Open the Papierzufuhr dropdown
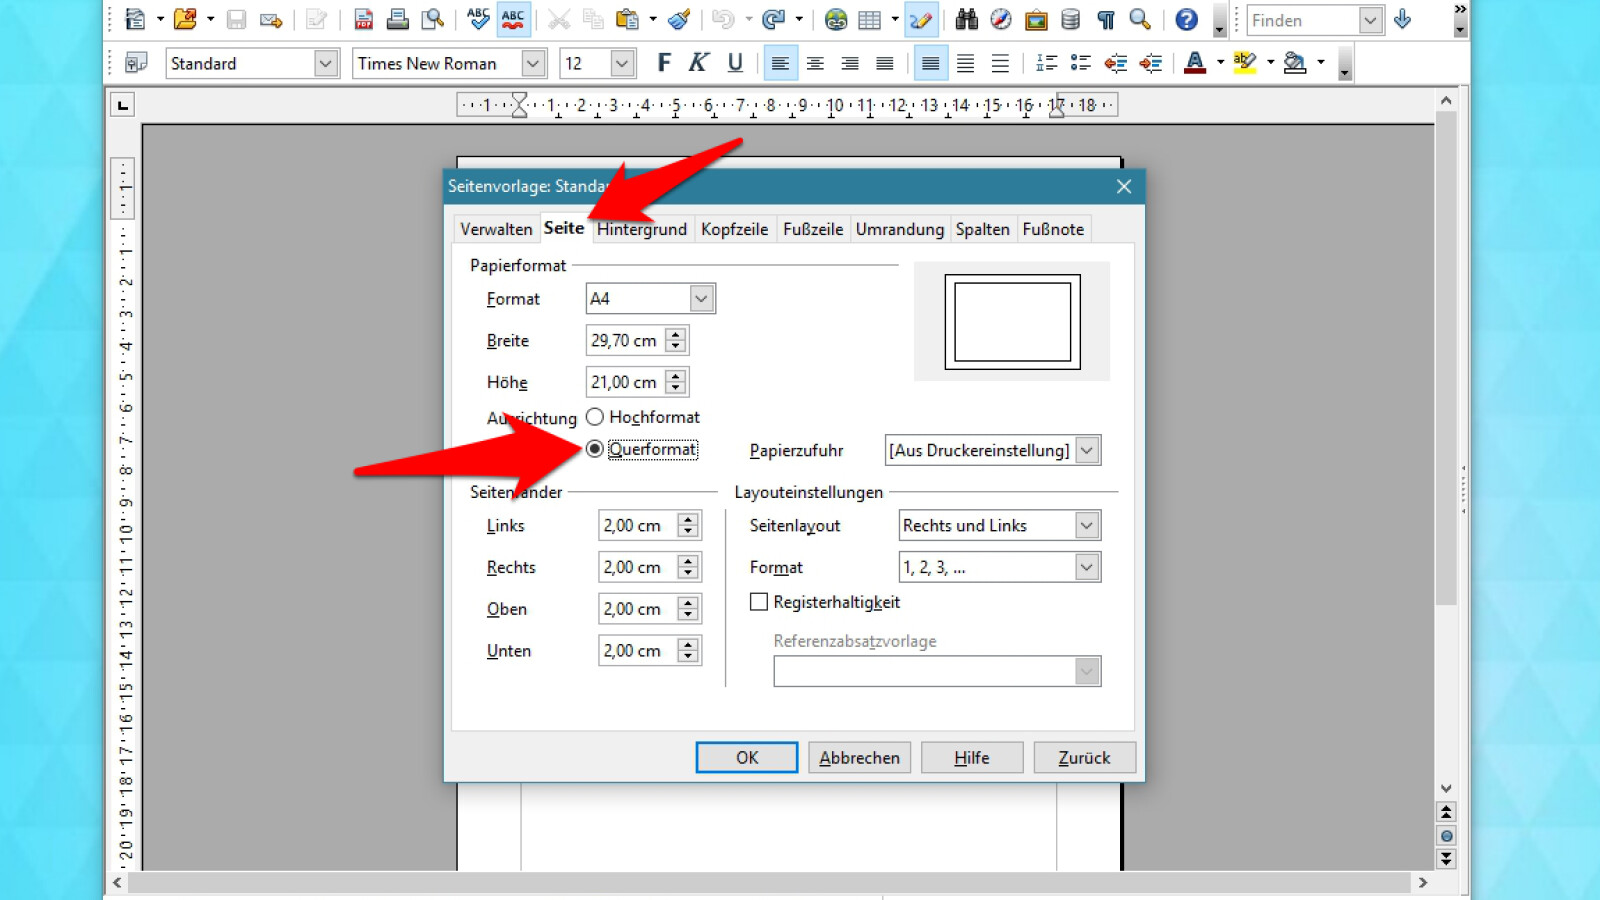This screenshot has height=900, width=1600. 1086,450
